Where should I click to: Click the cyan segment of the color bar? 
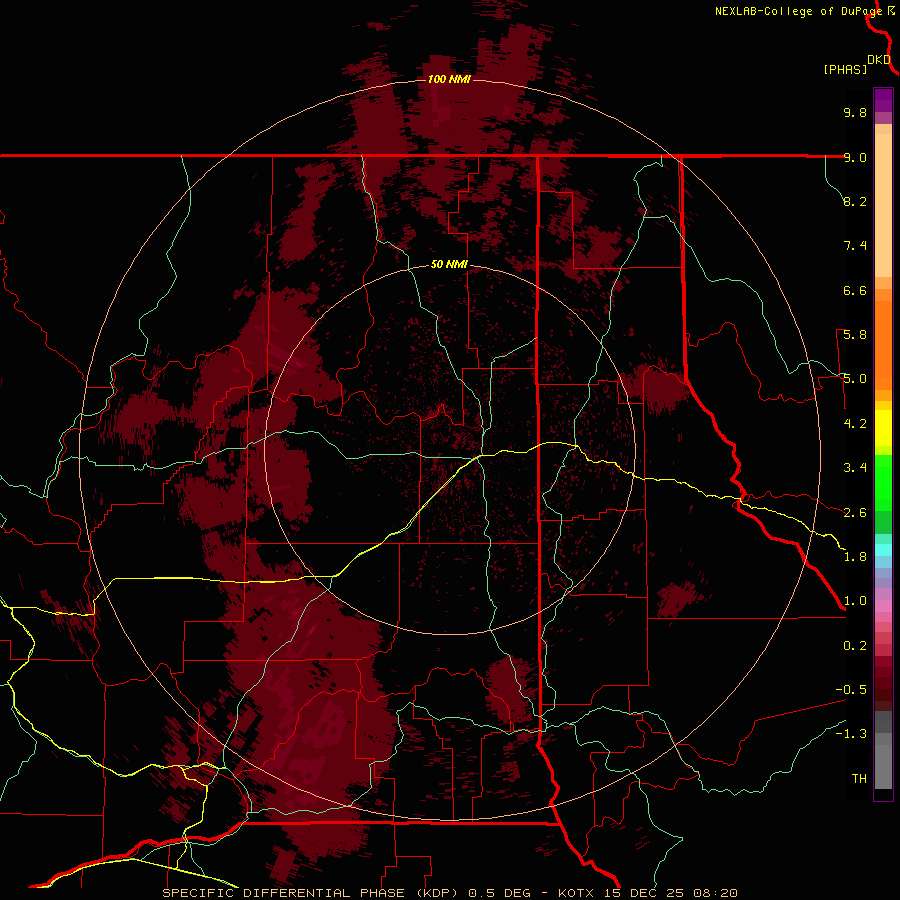click(x=883, y=550)
